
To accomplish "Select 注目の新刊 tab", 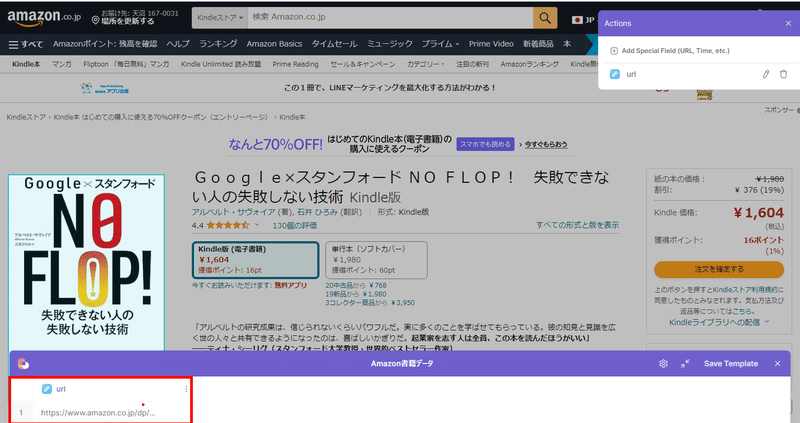I will point(472,64).
